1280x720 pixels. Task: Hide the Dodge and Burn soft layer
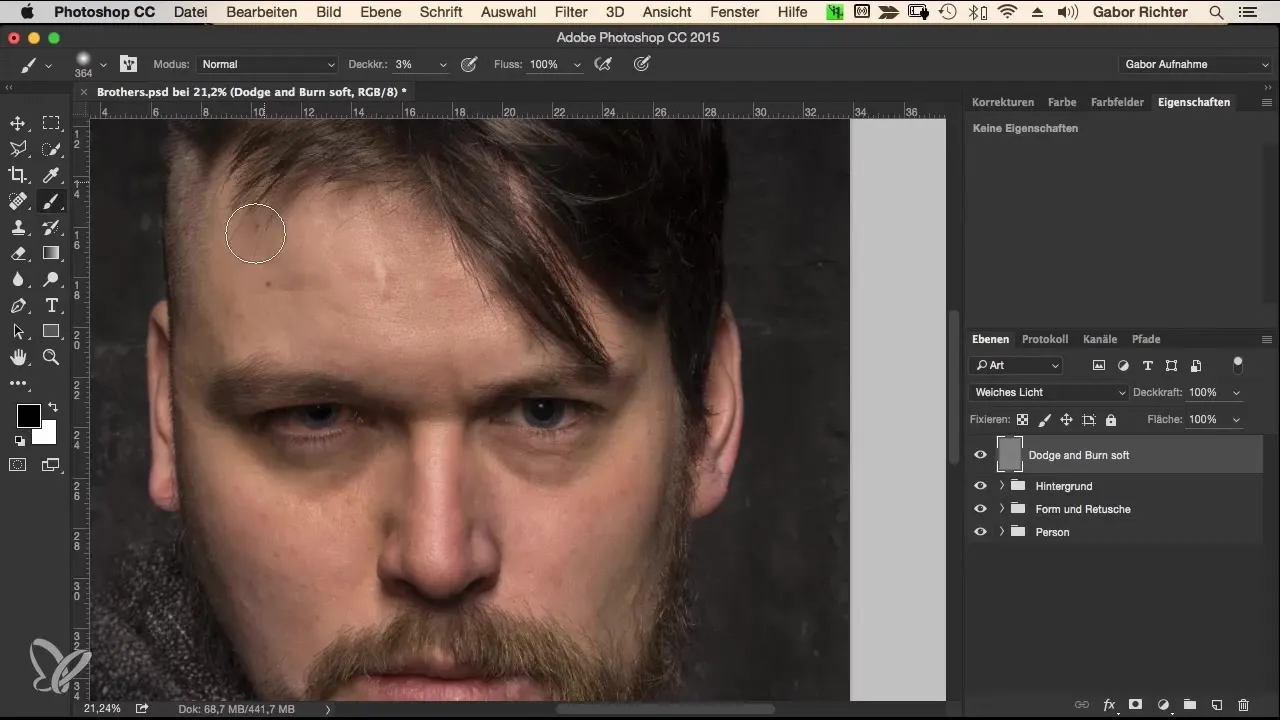pyautogui.click(x=980, y=455)
